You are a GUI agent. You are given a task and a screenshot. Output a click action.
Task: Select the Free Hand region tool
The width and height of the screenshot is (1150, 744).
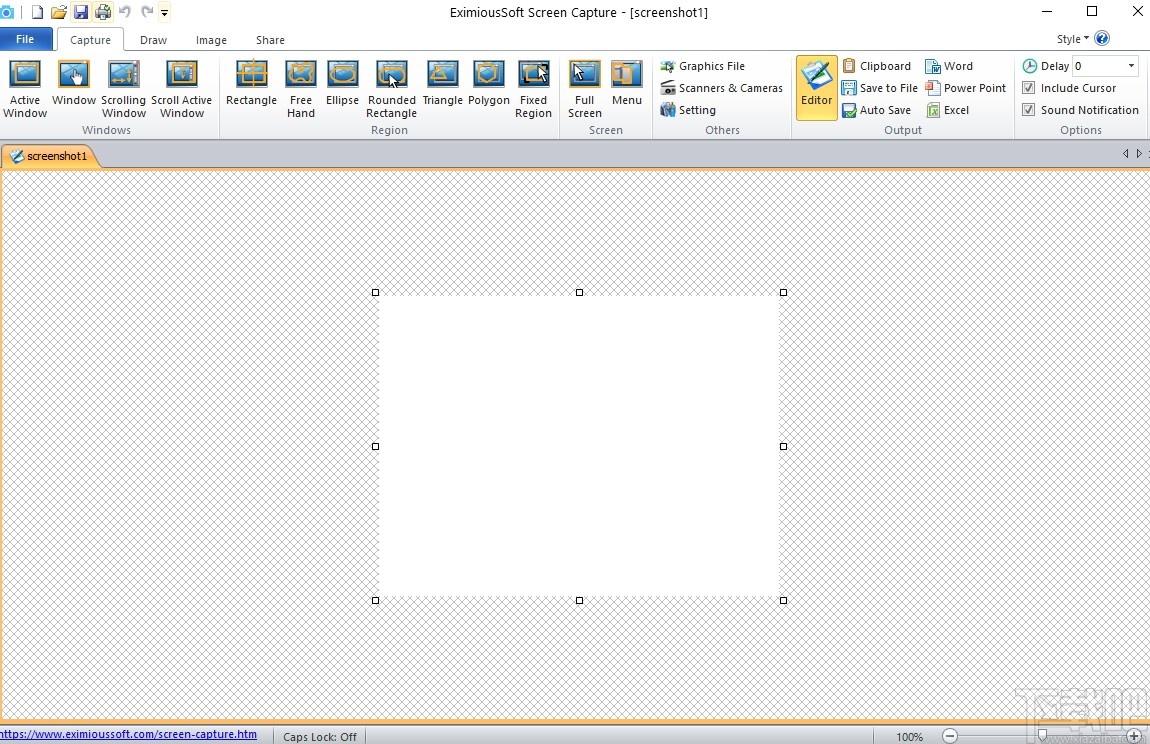[301, 89]
